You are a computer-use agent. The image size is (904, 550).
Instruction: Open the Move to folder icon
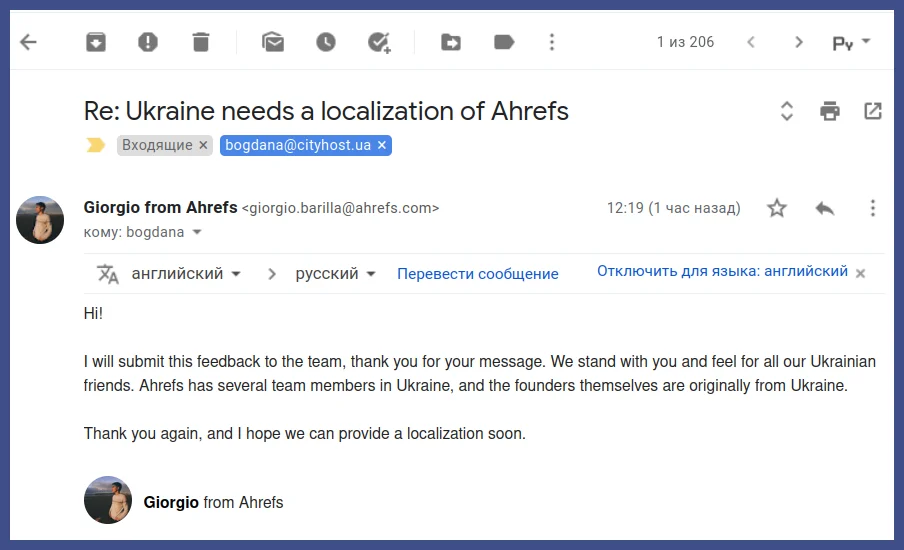tap(451, 42)
